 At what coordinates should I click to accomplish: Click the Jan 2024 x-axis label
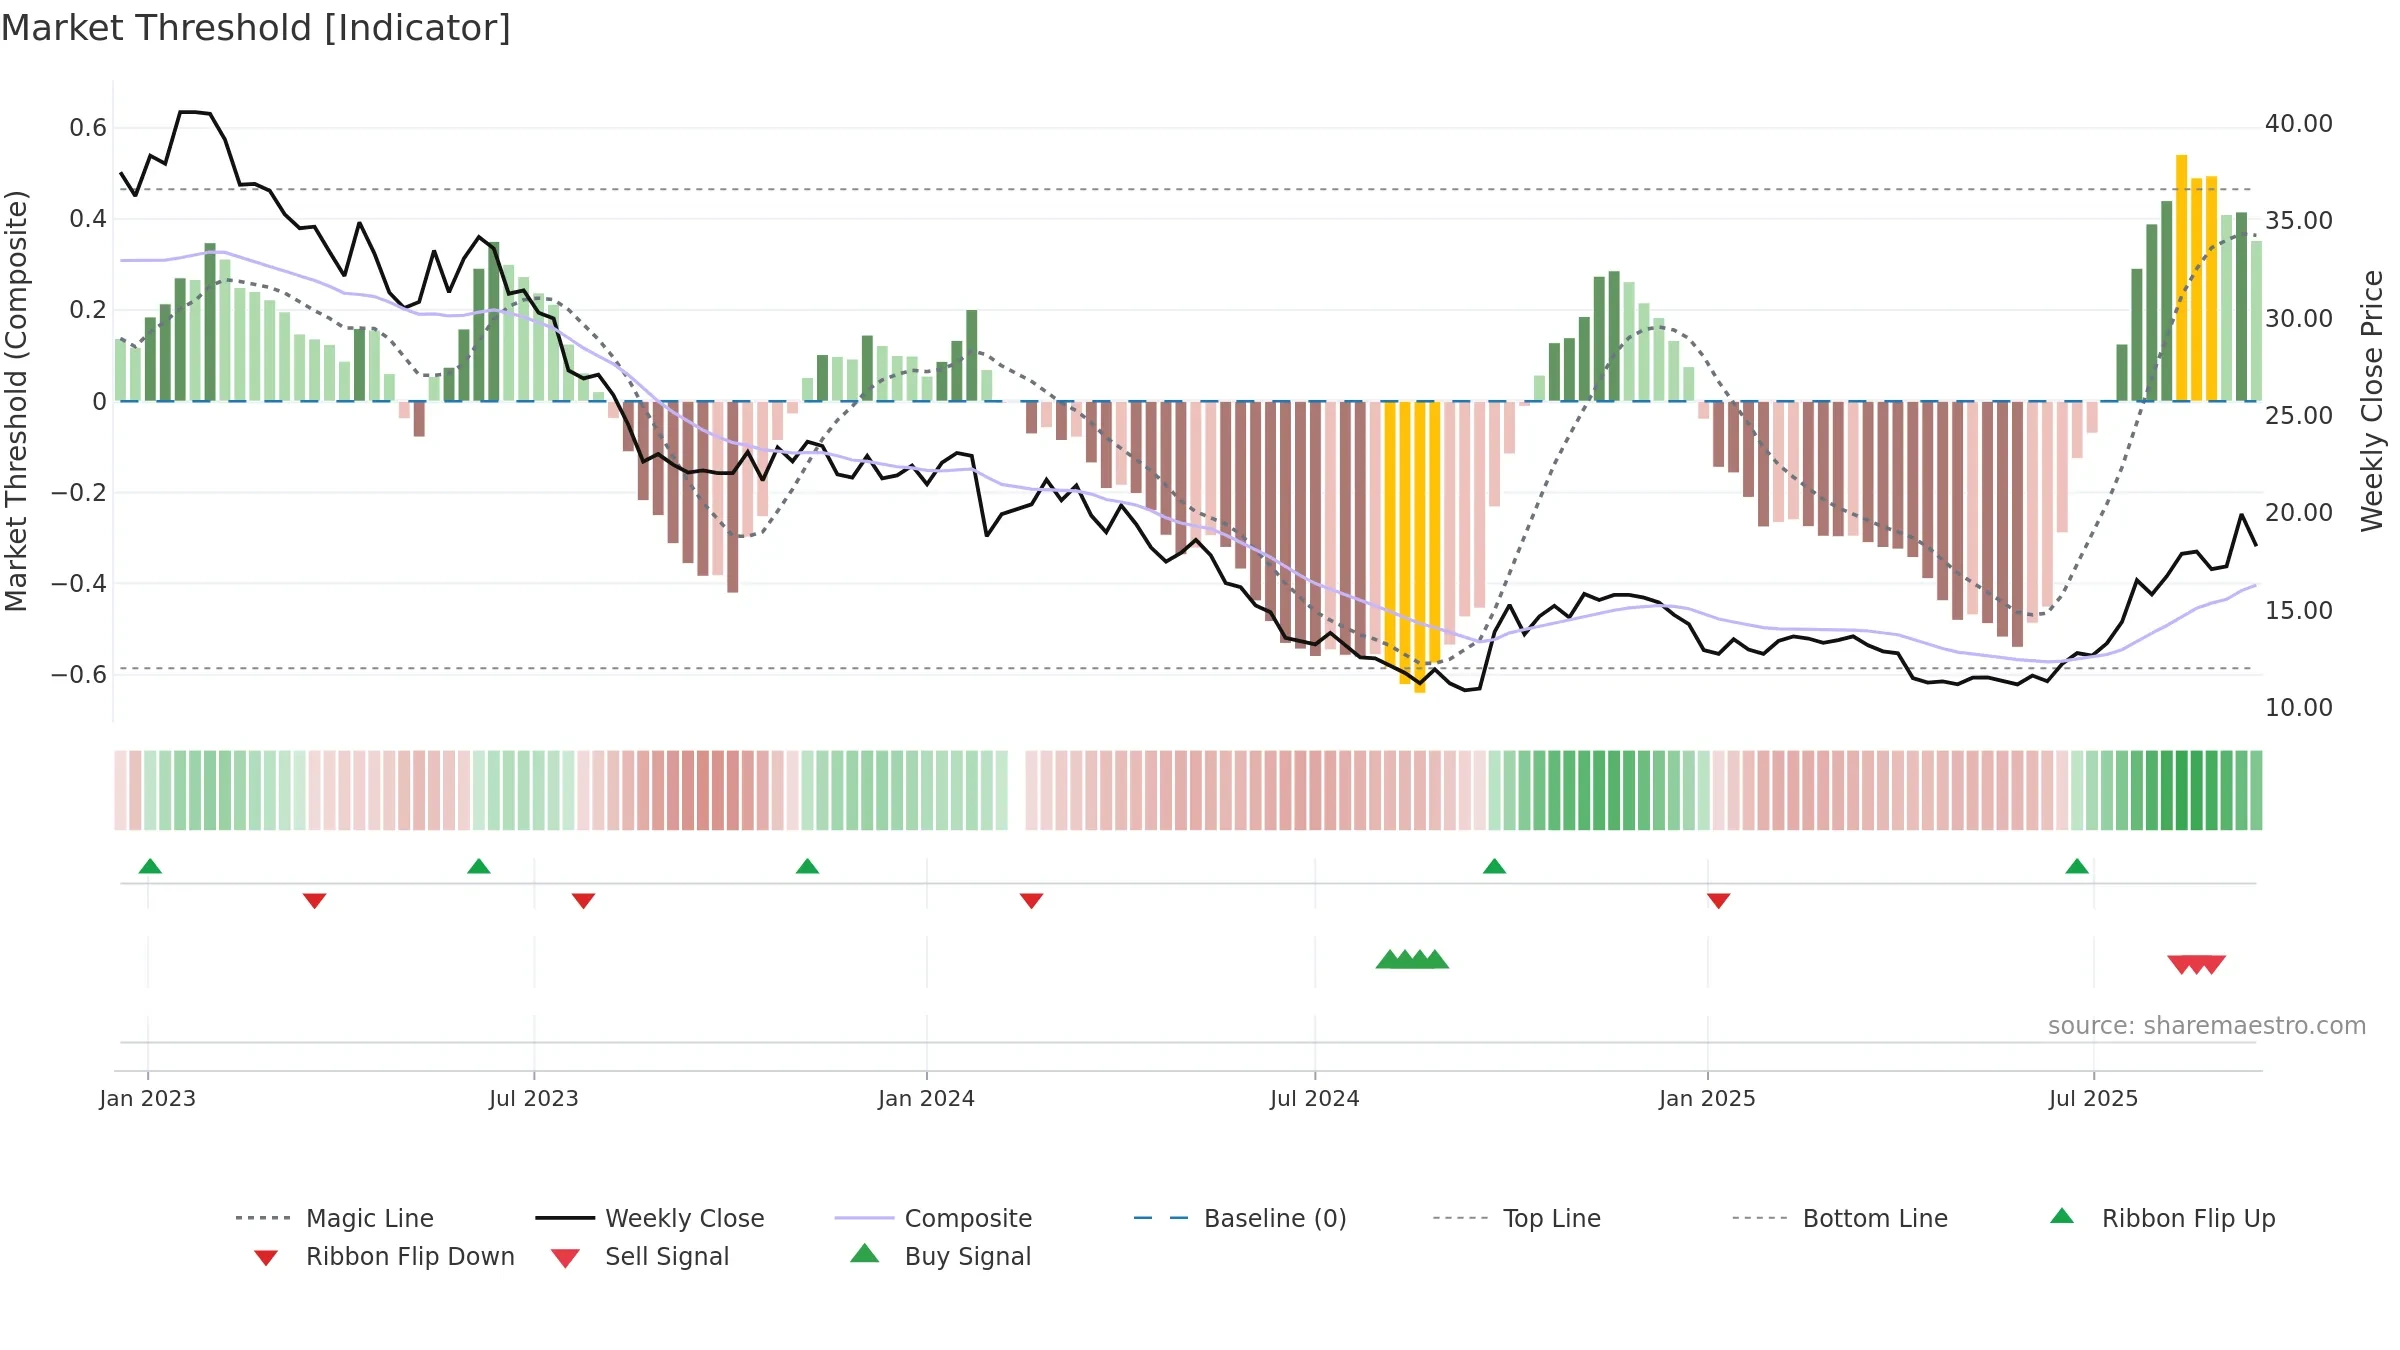(927, 1098)
